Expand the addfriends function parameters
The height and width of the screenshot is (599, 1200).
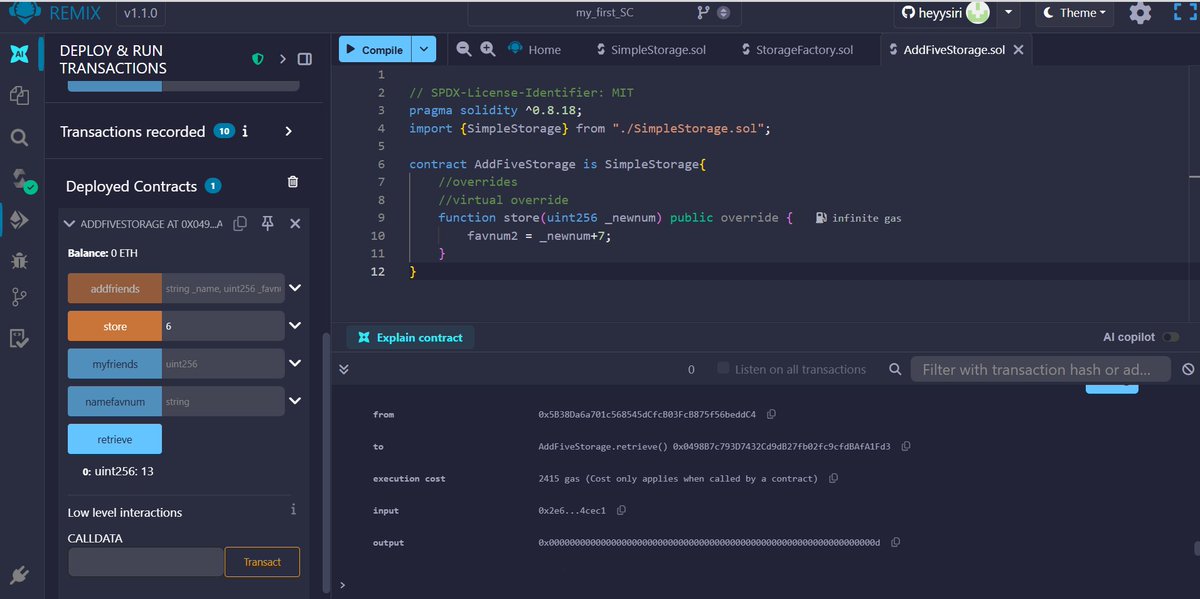tap(295, 288)
